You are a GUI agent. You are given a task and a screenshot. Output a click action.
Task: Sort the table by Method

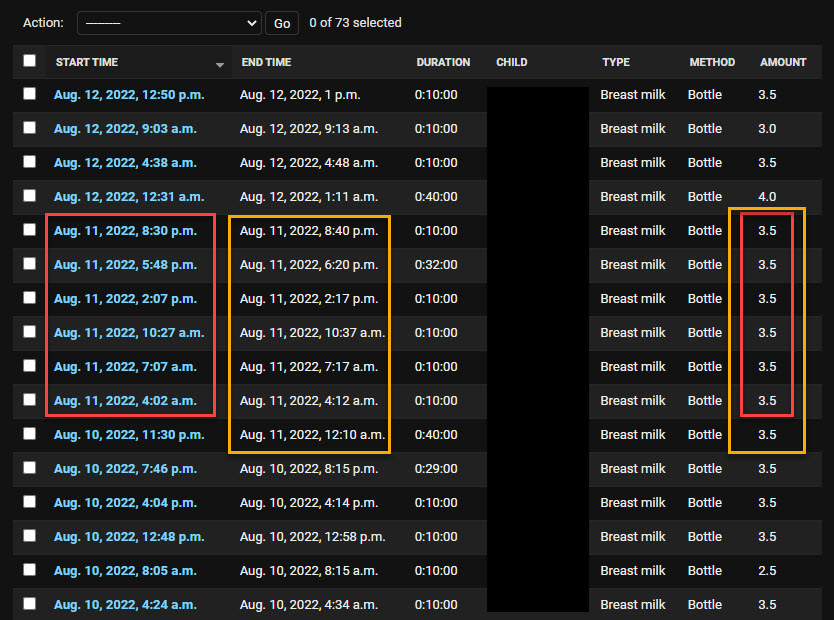pyautogui.click(x=712, y=62)
